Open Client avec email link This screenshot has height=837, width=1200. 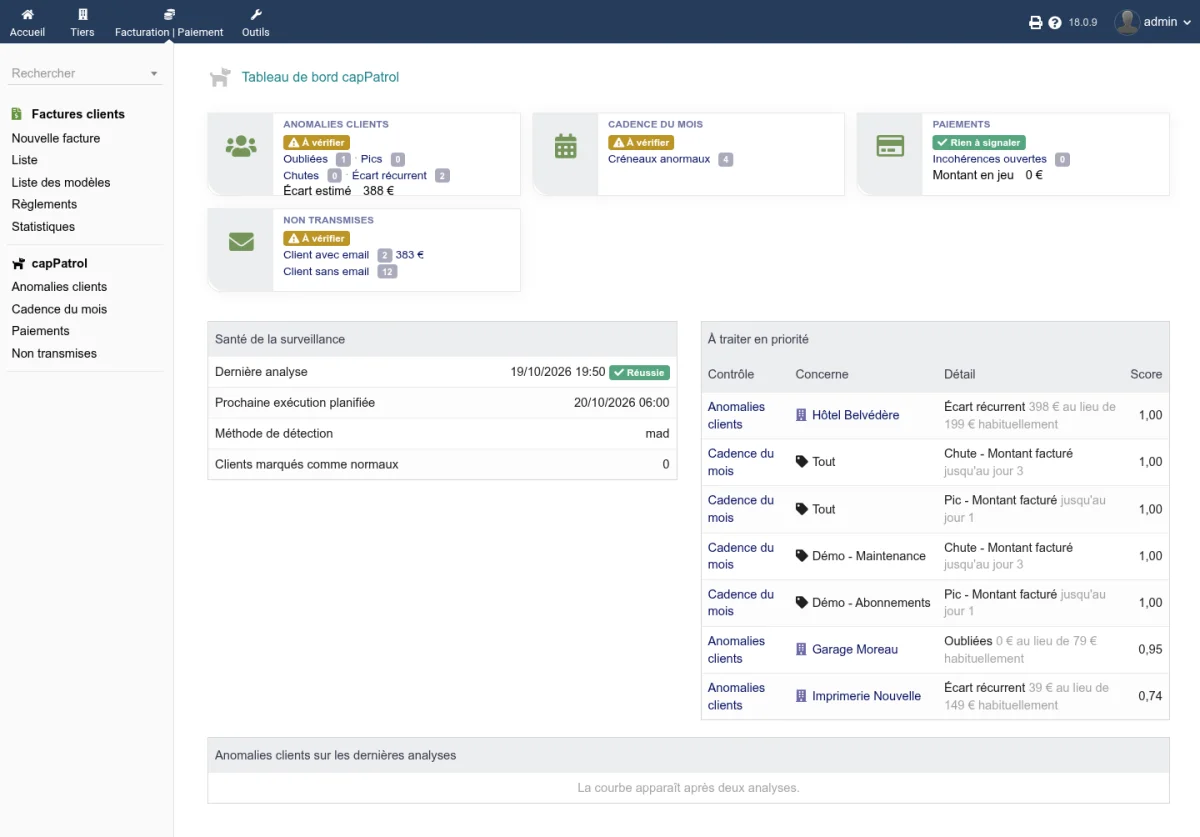(326, 255)
